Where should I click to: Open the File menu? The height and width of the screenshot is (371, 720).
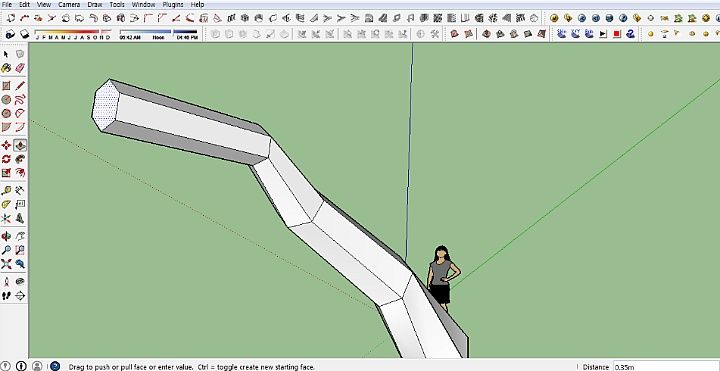(6, 4)
